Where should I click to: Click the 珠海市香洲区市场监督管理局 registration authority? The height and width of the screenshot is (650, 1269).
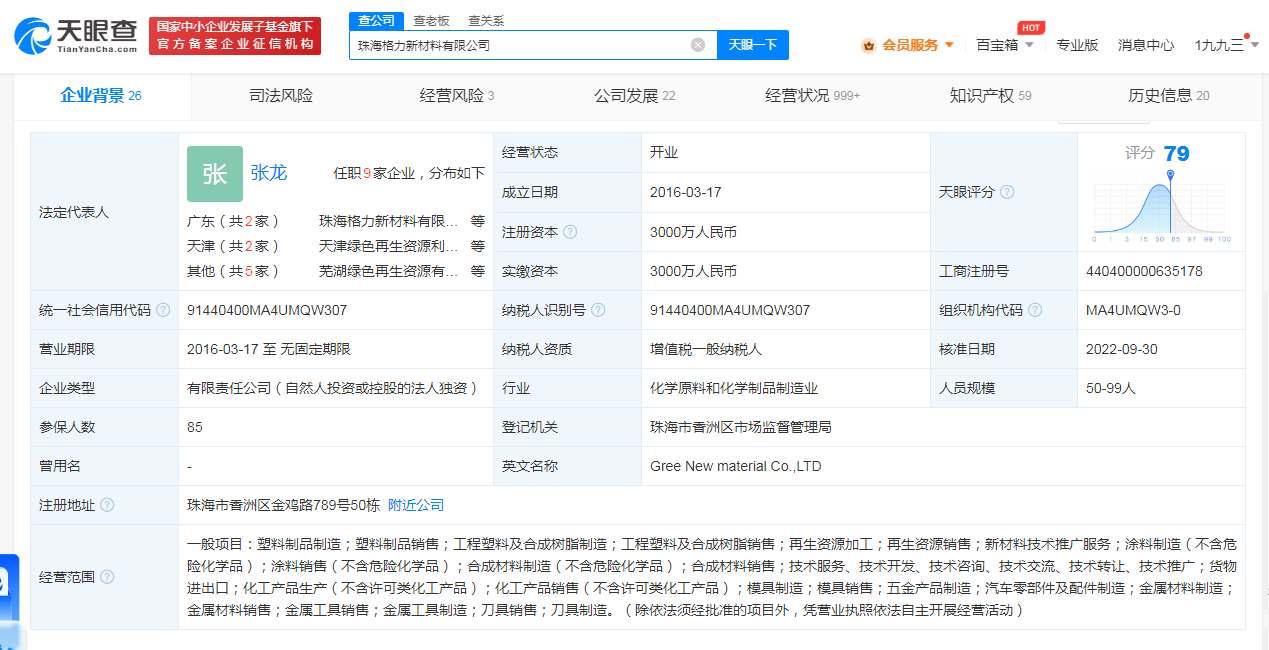click(741, 427)
